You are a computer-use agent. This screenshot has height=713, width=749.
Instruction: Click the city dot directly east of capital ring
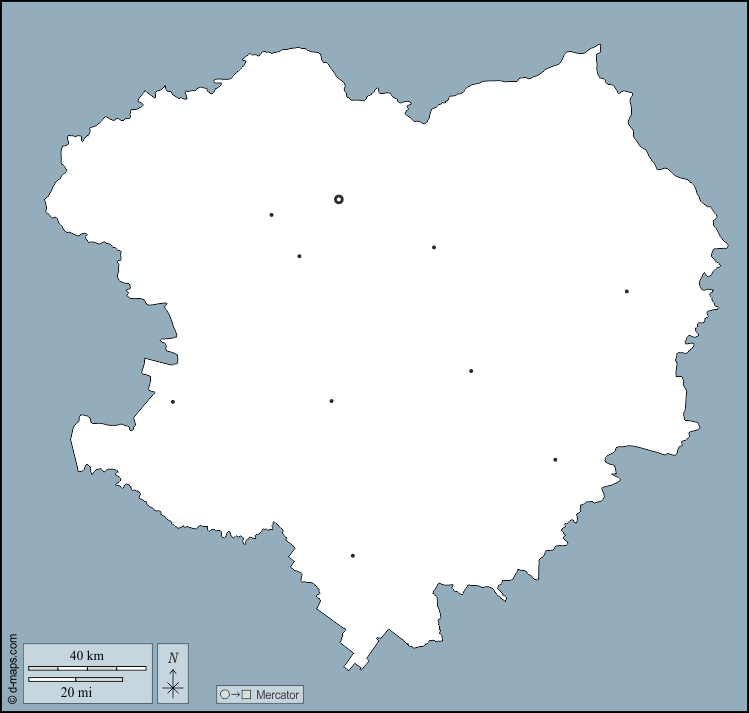pyautogui.click(x=434, y=247)
